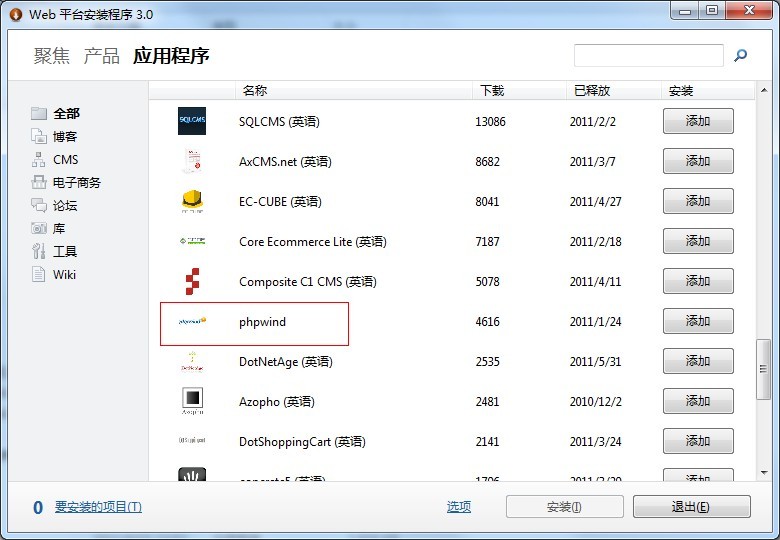Click the 退出(E) exit button
The image size is (780, 540).
(x=691, y=507)
